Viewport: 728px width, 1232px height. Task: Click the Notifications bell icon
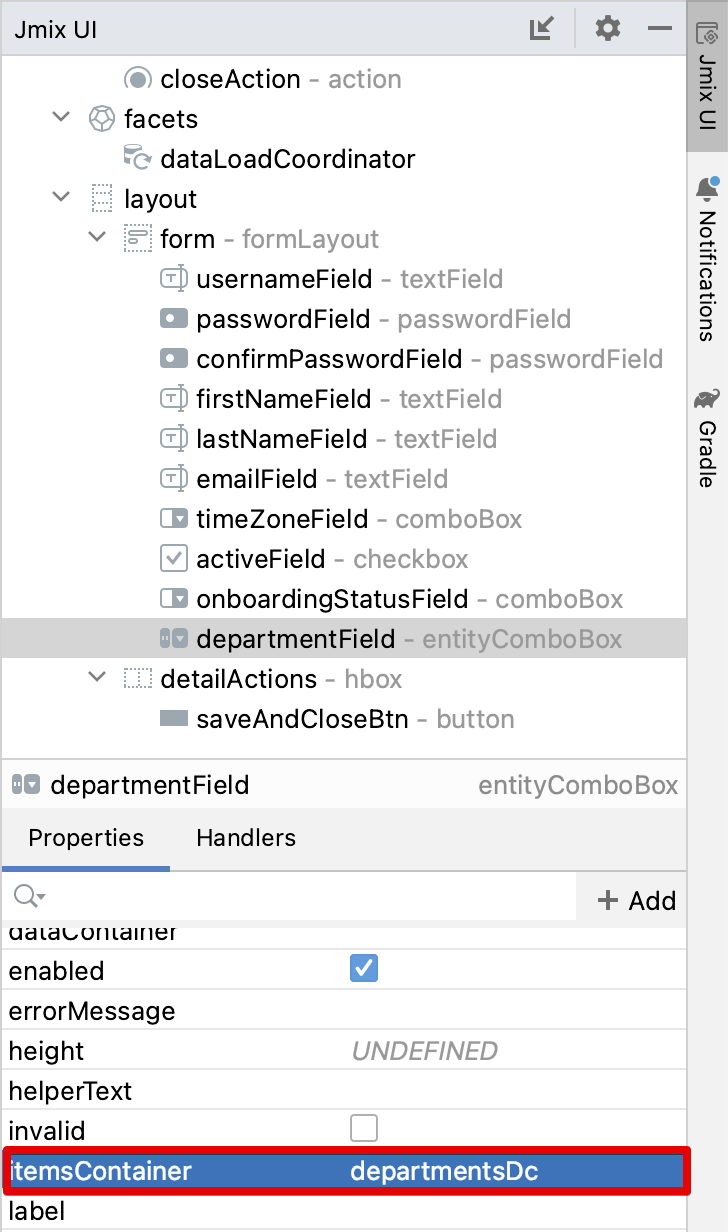point(707,188)
